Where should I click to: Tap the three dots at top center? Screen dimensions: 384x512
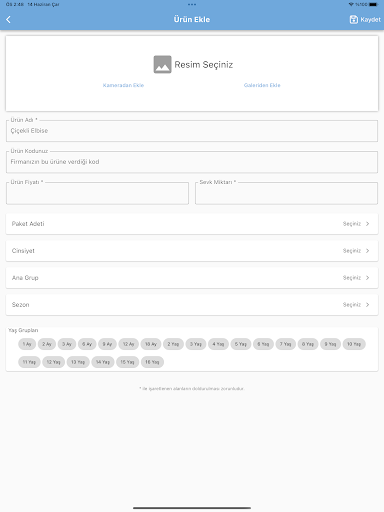(x=192, y=4)
